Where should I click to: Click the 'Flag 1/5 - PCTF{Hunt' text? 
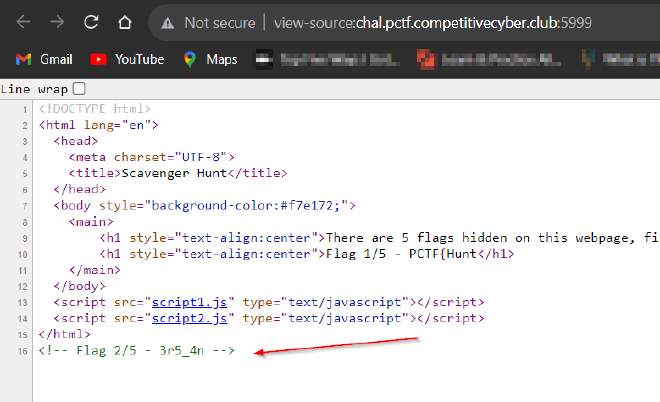[401, 254]
